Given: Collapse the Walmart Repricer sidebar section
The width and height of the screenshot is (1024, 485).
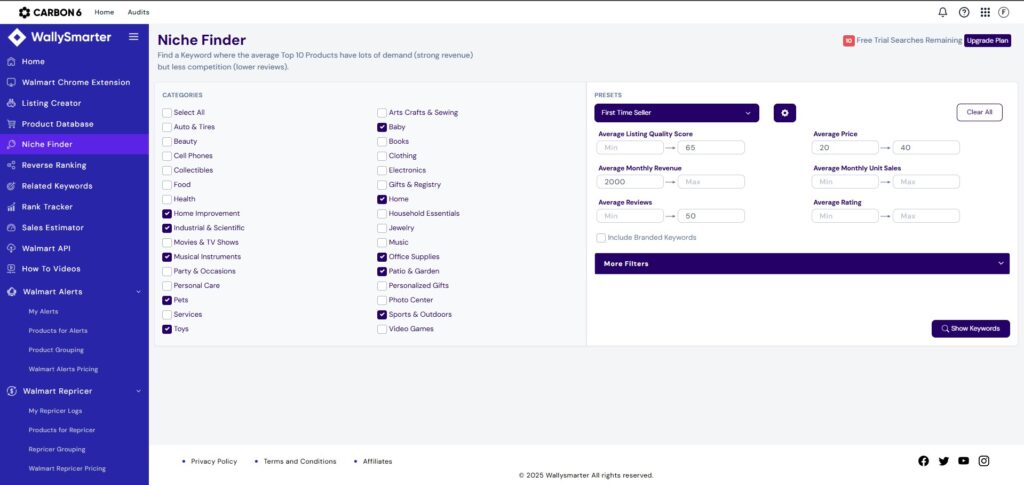Looking at the screenshot, I should pos(138,391).
